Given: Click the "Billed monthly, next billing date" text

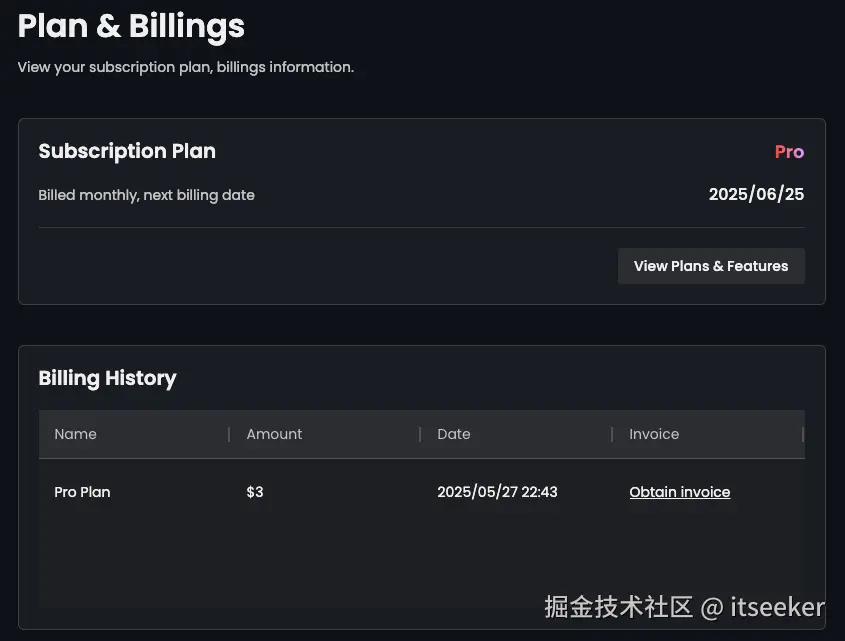Looking at the screenshot, I should [146, 195].
